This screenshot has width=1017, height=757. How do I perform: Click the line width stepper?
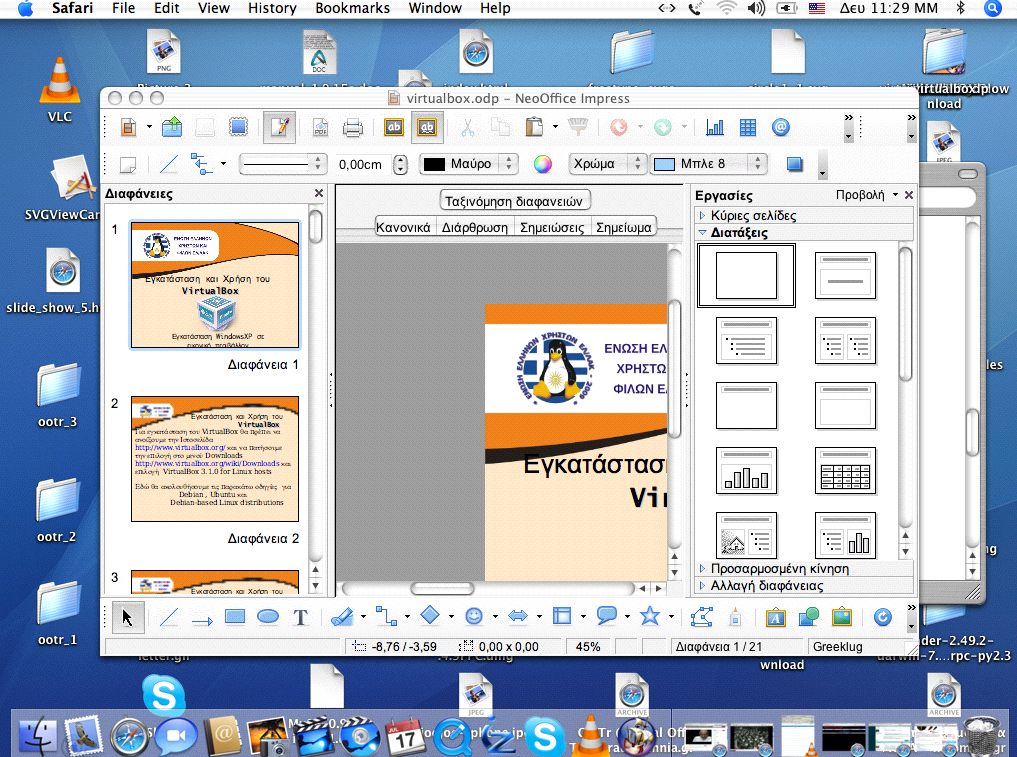[400, 164]
